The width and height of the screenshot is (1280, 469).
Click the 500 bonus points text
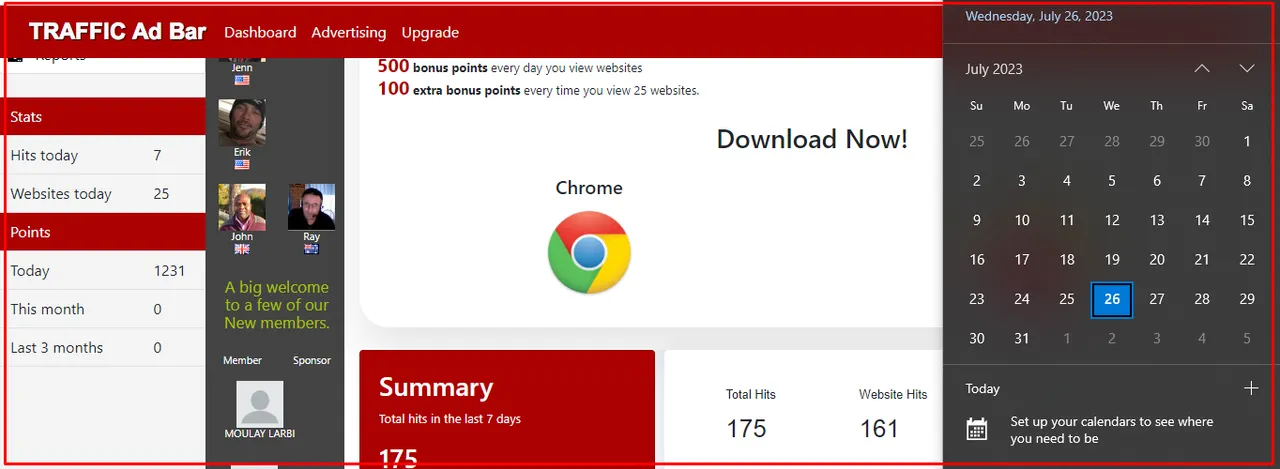click(x=510, y=67)
